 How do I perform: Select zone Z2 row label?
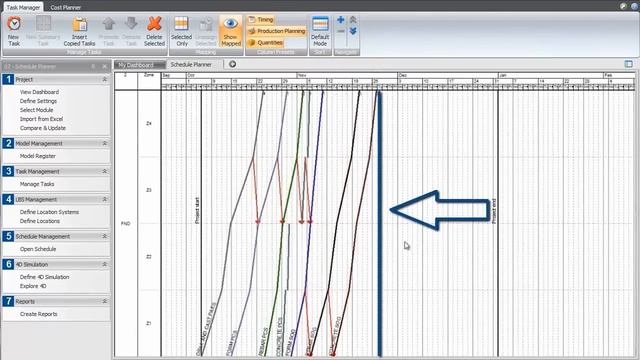pyautogui.click(x=149, y=257)
